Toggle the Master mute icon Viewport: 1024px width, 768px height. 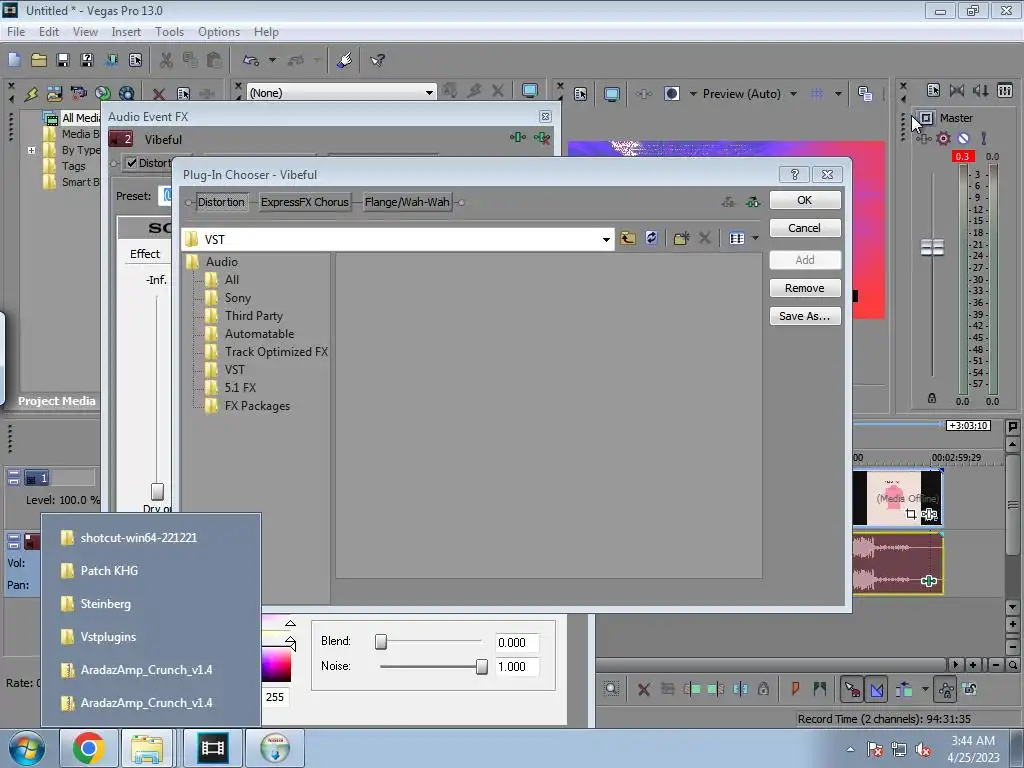[963, 138]
